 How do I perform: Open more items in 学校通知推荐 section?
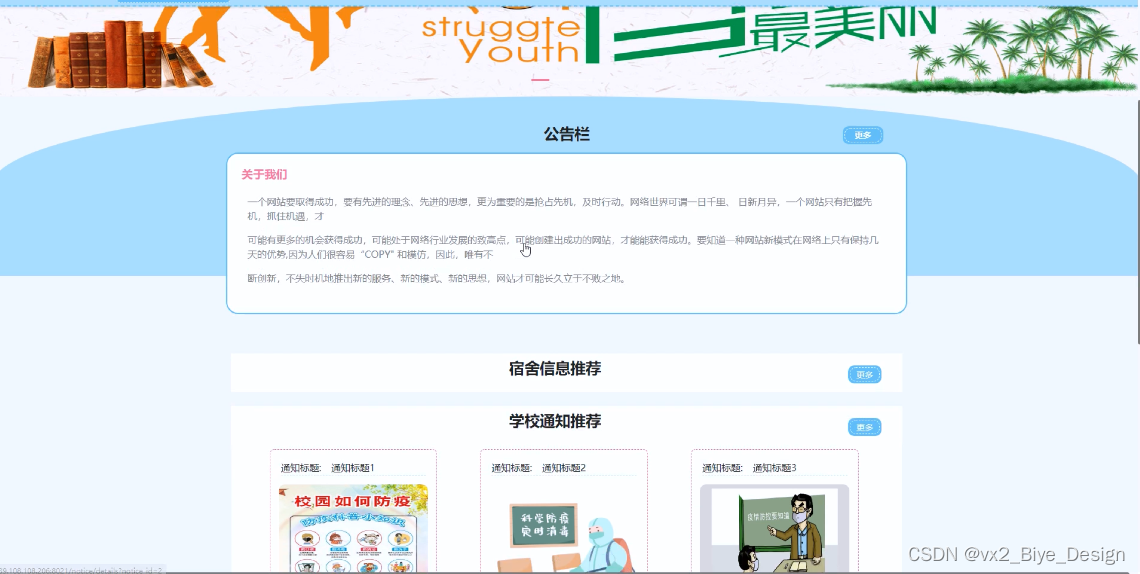(x=864, y=427)
